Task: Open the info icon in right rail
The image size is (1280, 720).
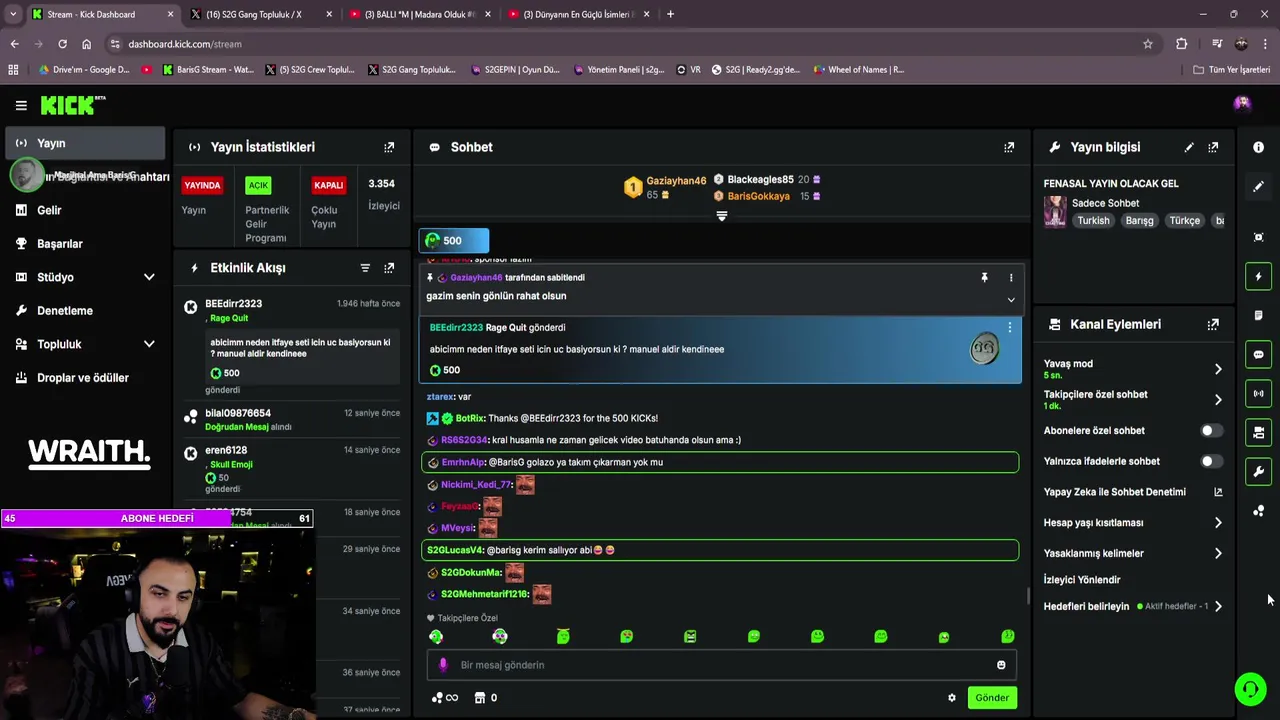Action: click(1258, 147)
